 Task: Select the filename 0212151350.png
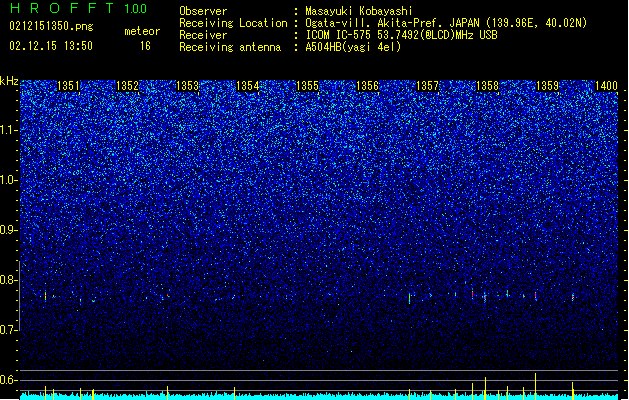(51, 26)
